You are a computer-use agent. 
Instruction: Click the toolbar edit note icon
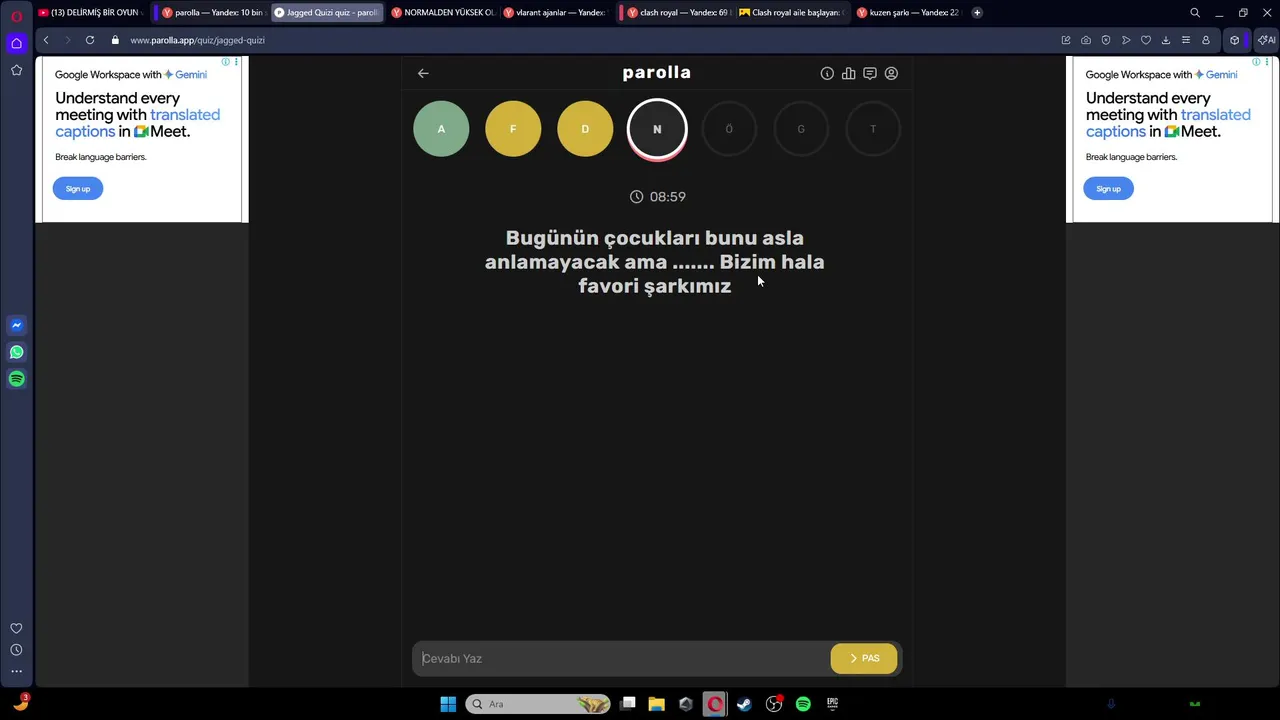tap(1066, 40)
